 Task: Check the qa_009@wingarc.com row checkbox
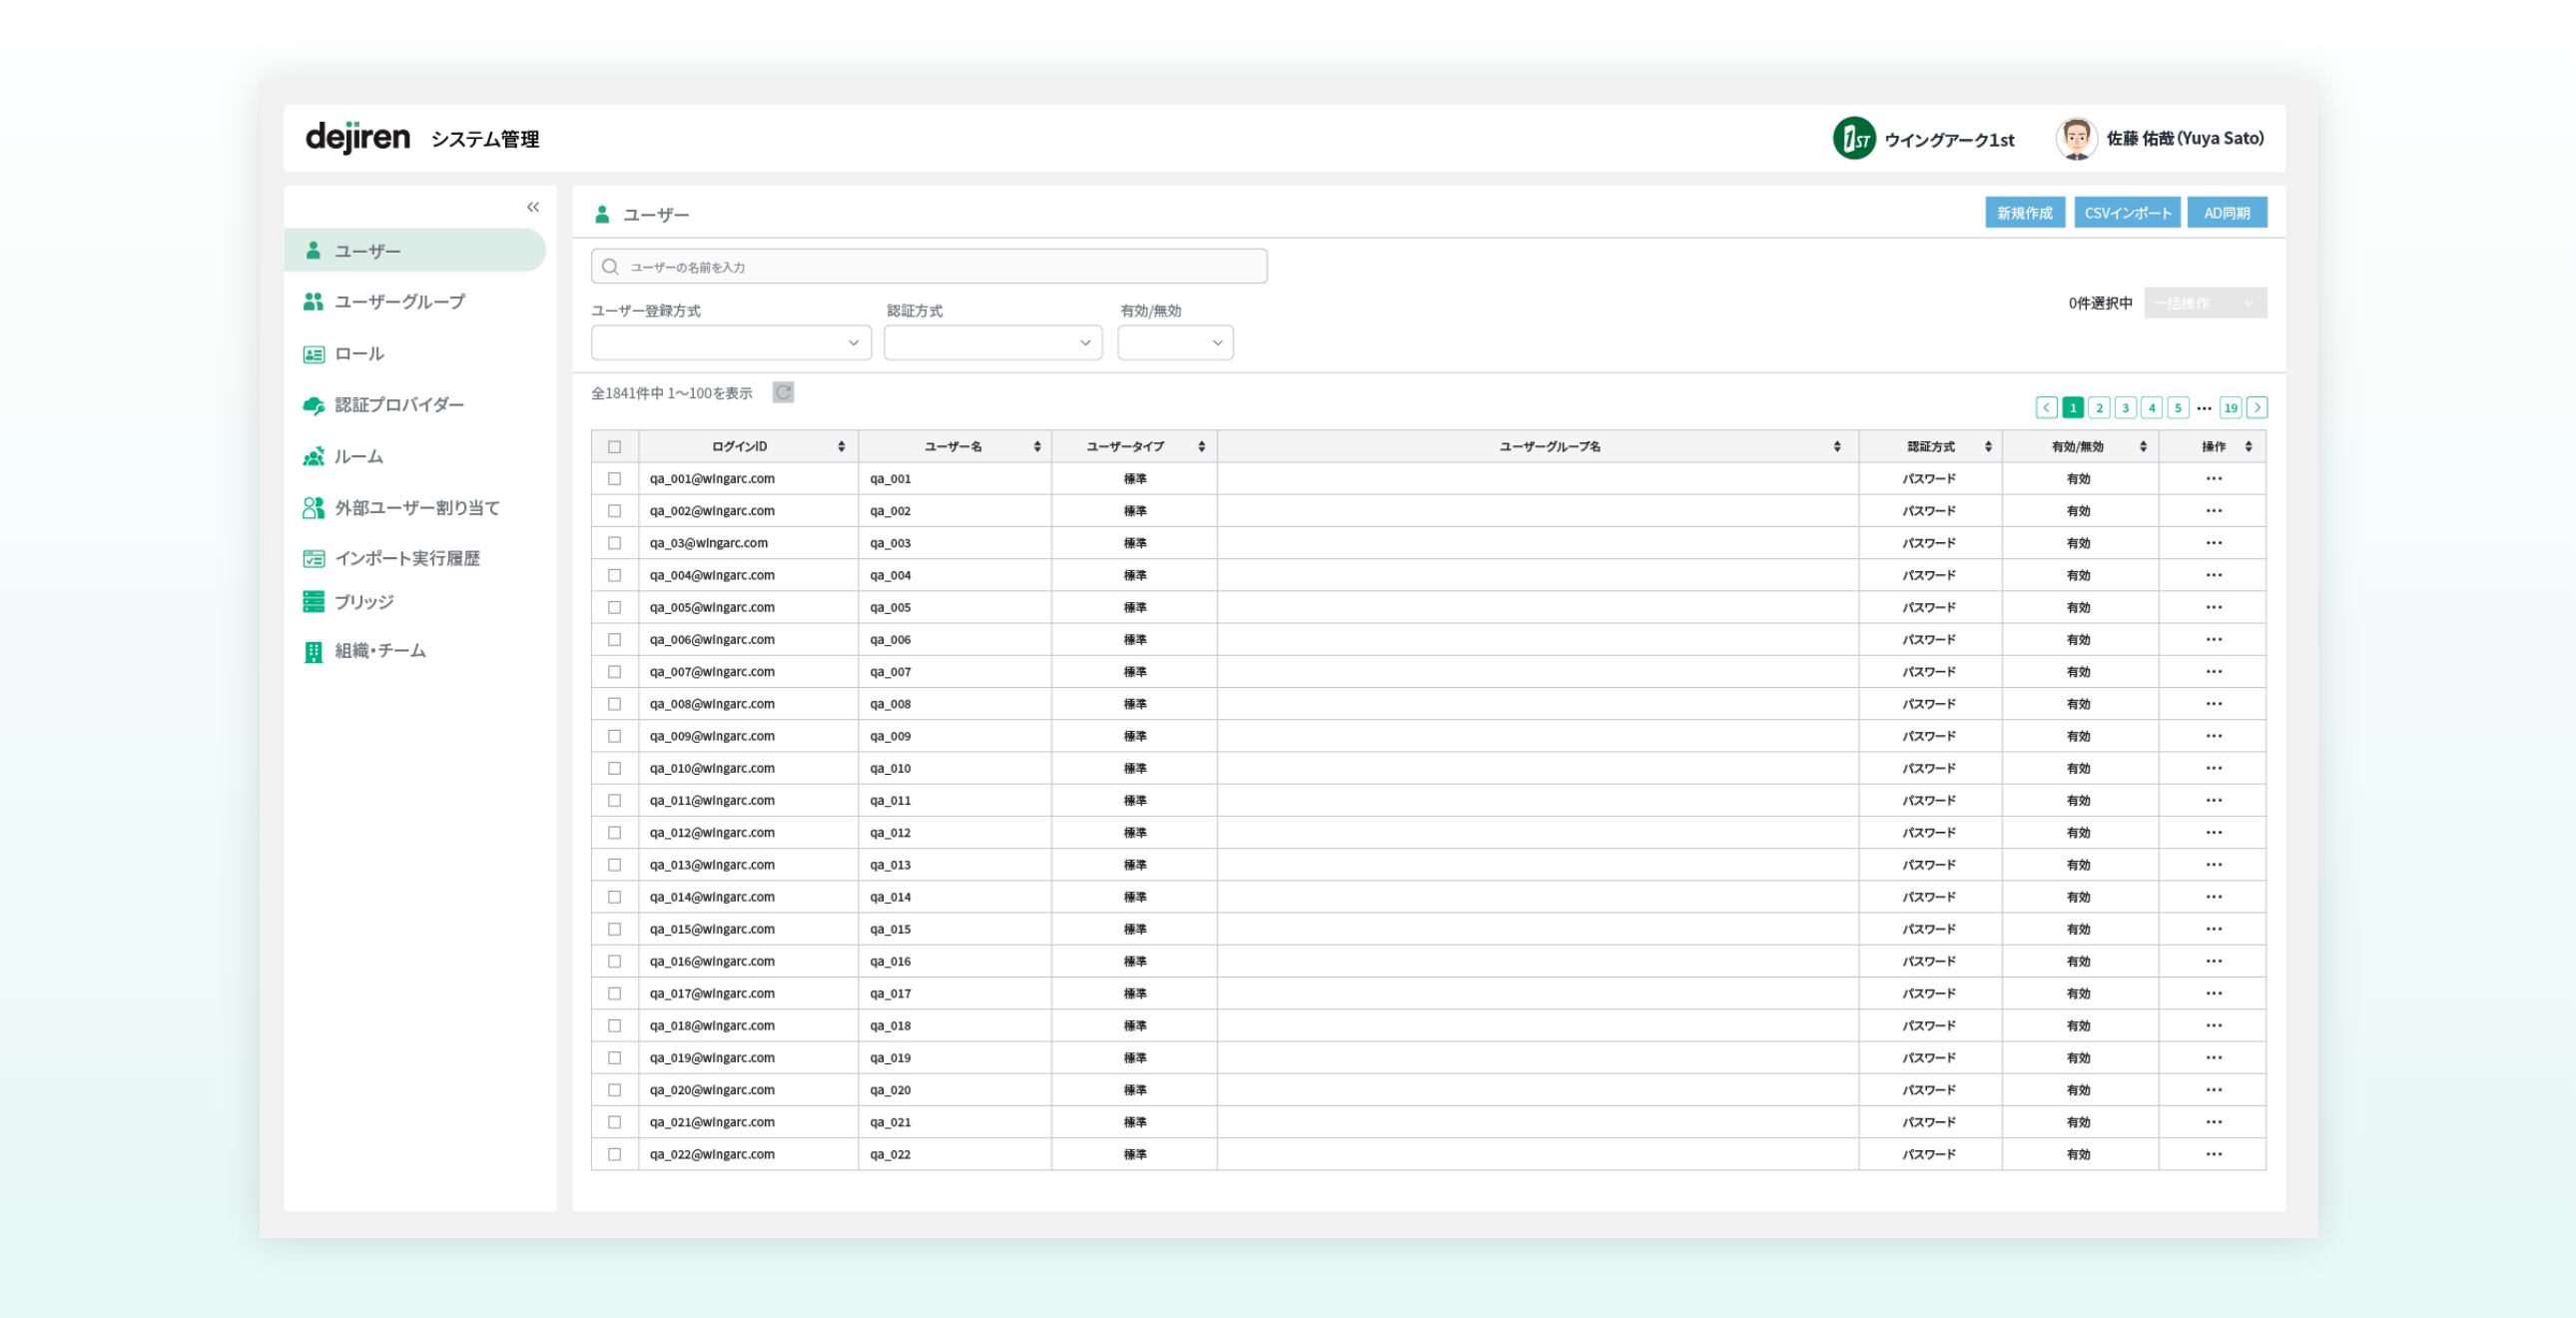pos(614,736)
